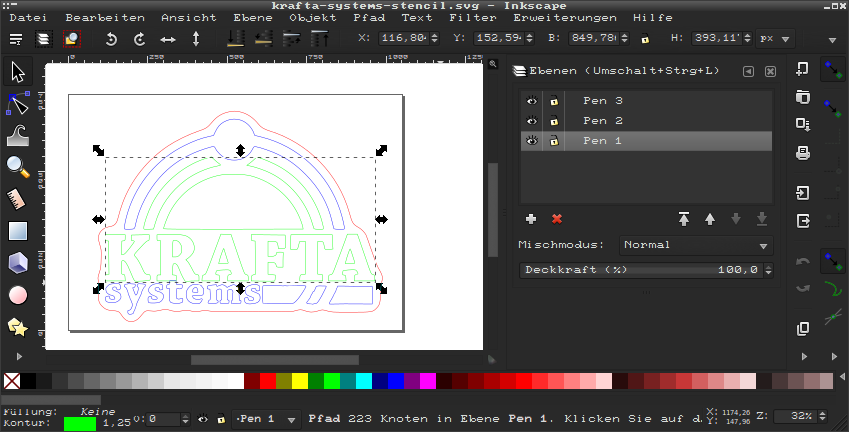Click the Layers panel iconify arrow
Viewport: 849px width, 432px height.
point(748,71)
